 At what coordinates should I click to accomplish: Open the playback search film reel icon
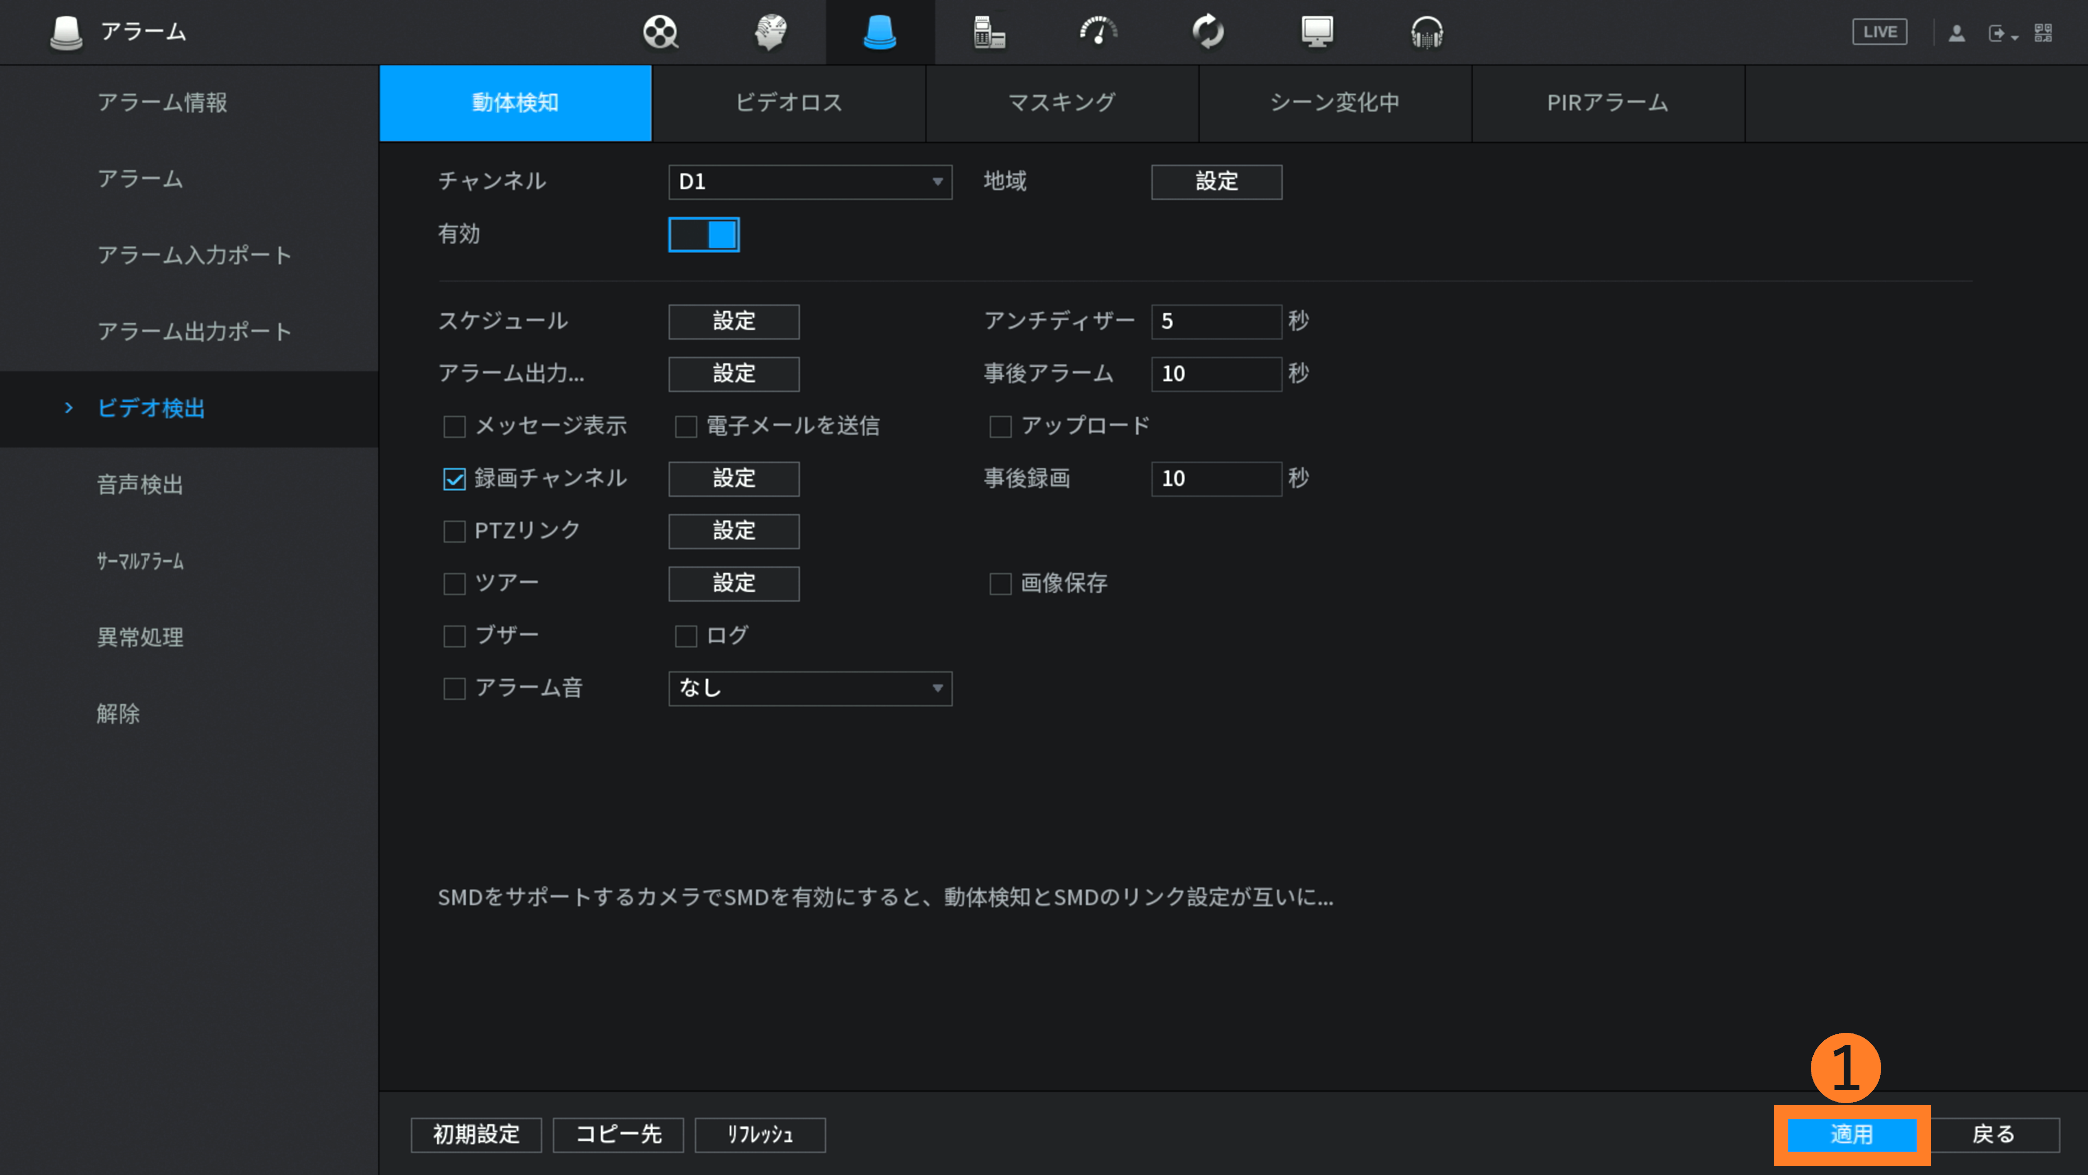click(660, 32)
